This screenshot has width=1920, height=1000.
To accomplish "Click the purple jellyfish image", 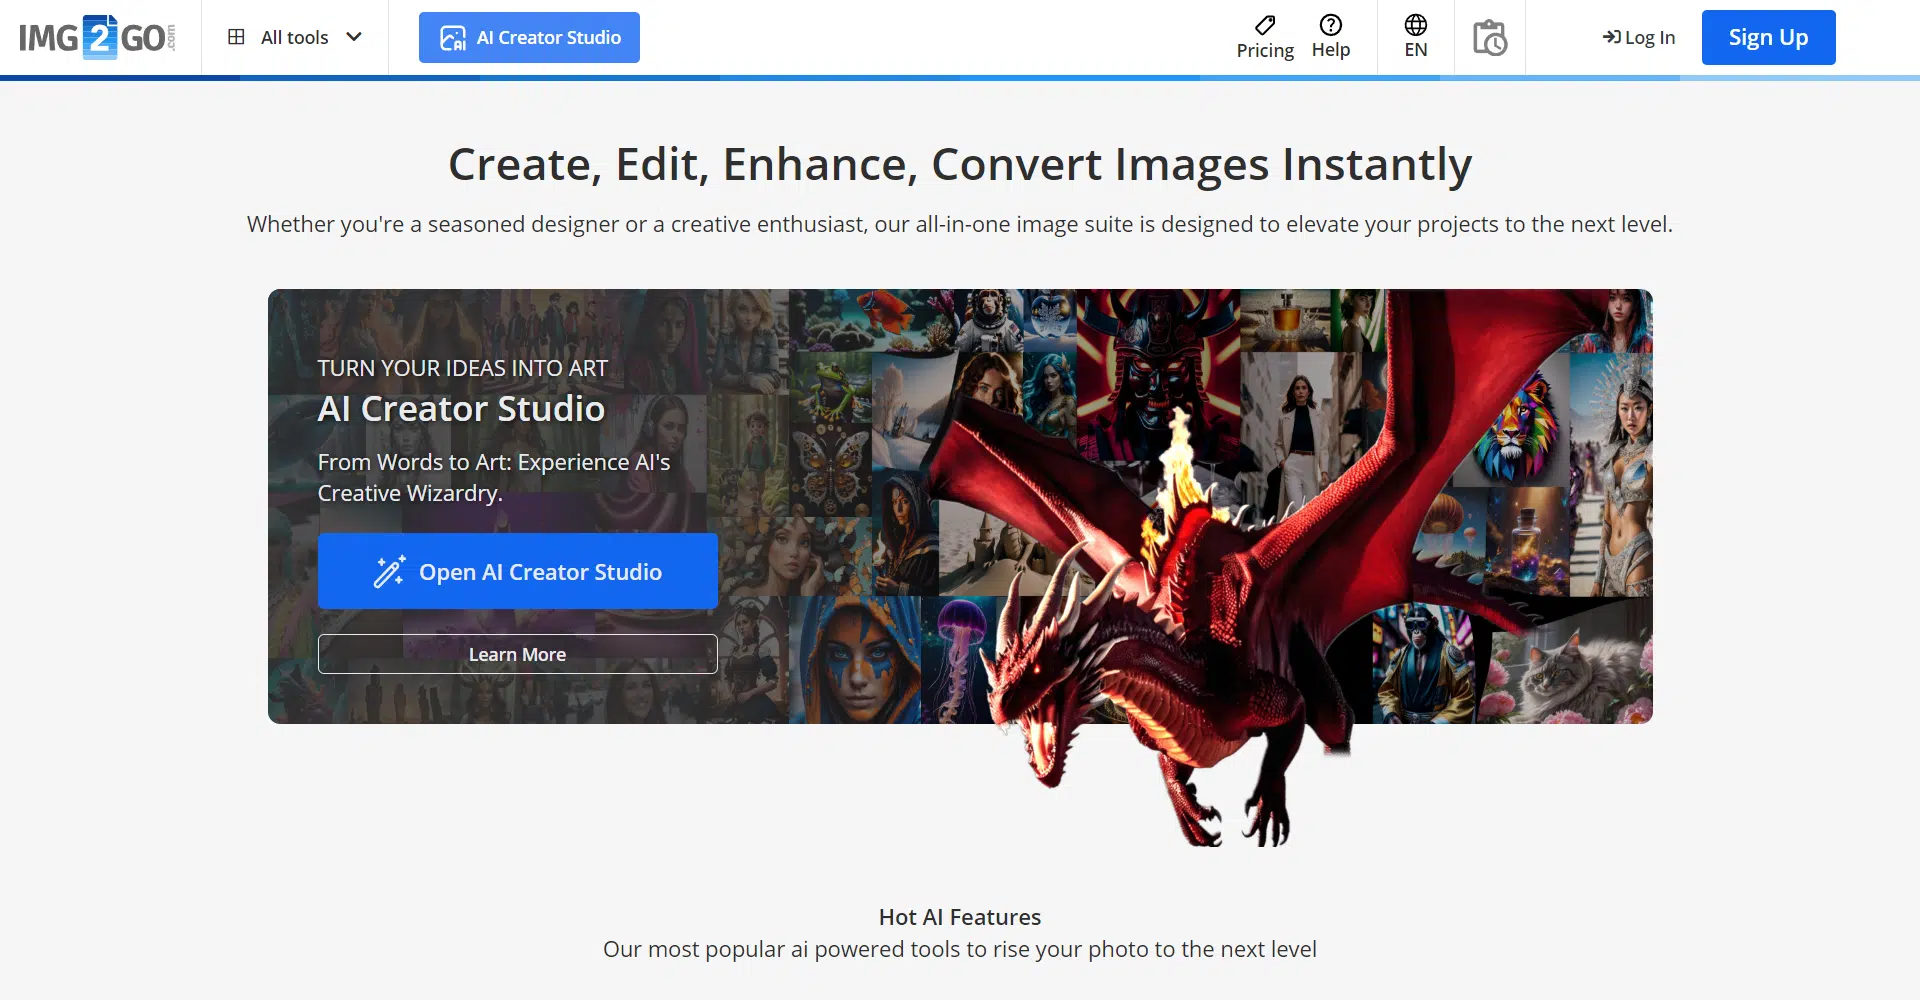I will (x=958, y=650).
